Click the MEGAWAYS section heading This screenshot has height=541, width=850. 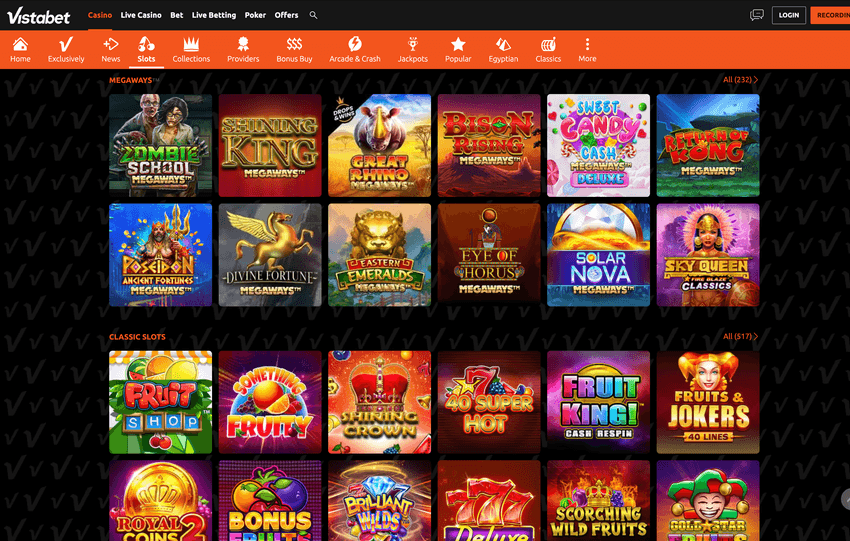[x=133, y=80]
